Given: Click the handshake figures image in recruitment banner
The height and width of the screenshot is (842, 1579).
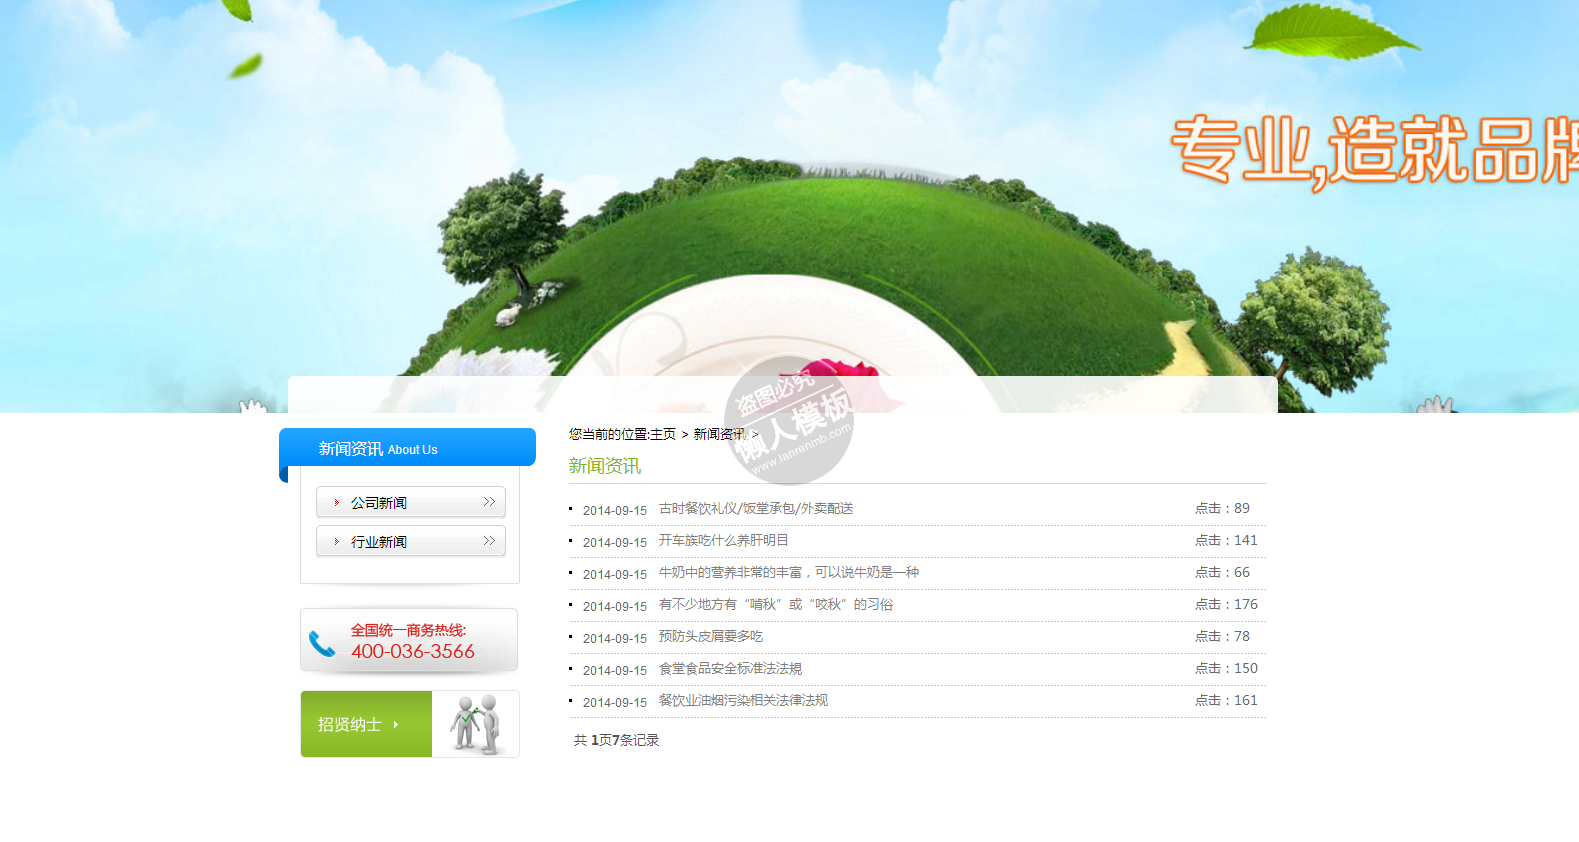Looking at the screenshot, I should pyautogui.click(x=475, y=724).
